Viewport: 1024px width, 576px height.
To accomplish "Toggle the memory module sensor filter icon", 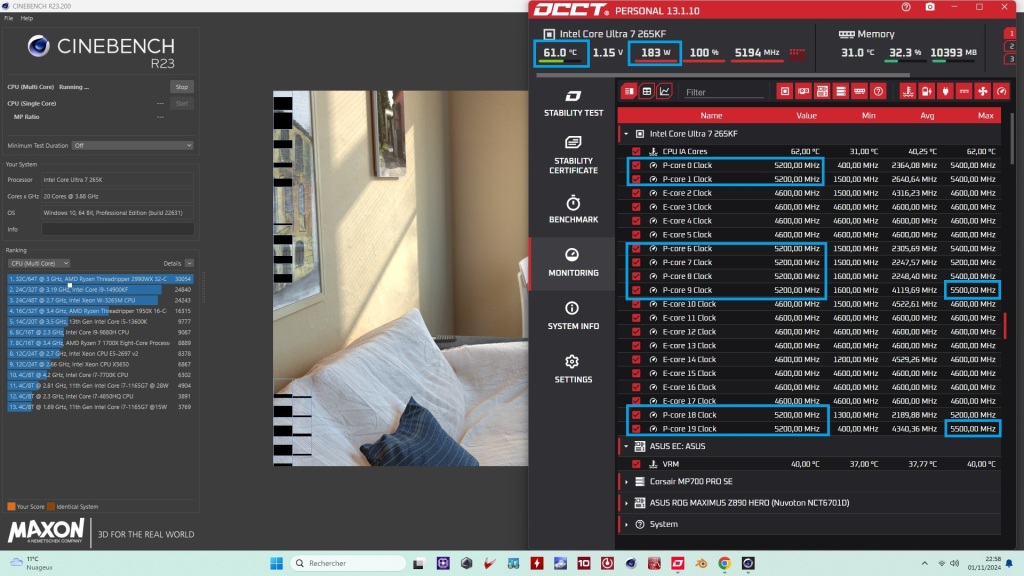I will click(859, 91).
